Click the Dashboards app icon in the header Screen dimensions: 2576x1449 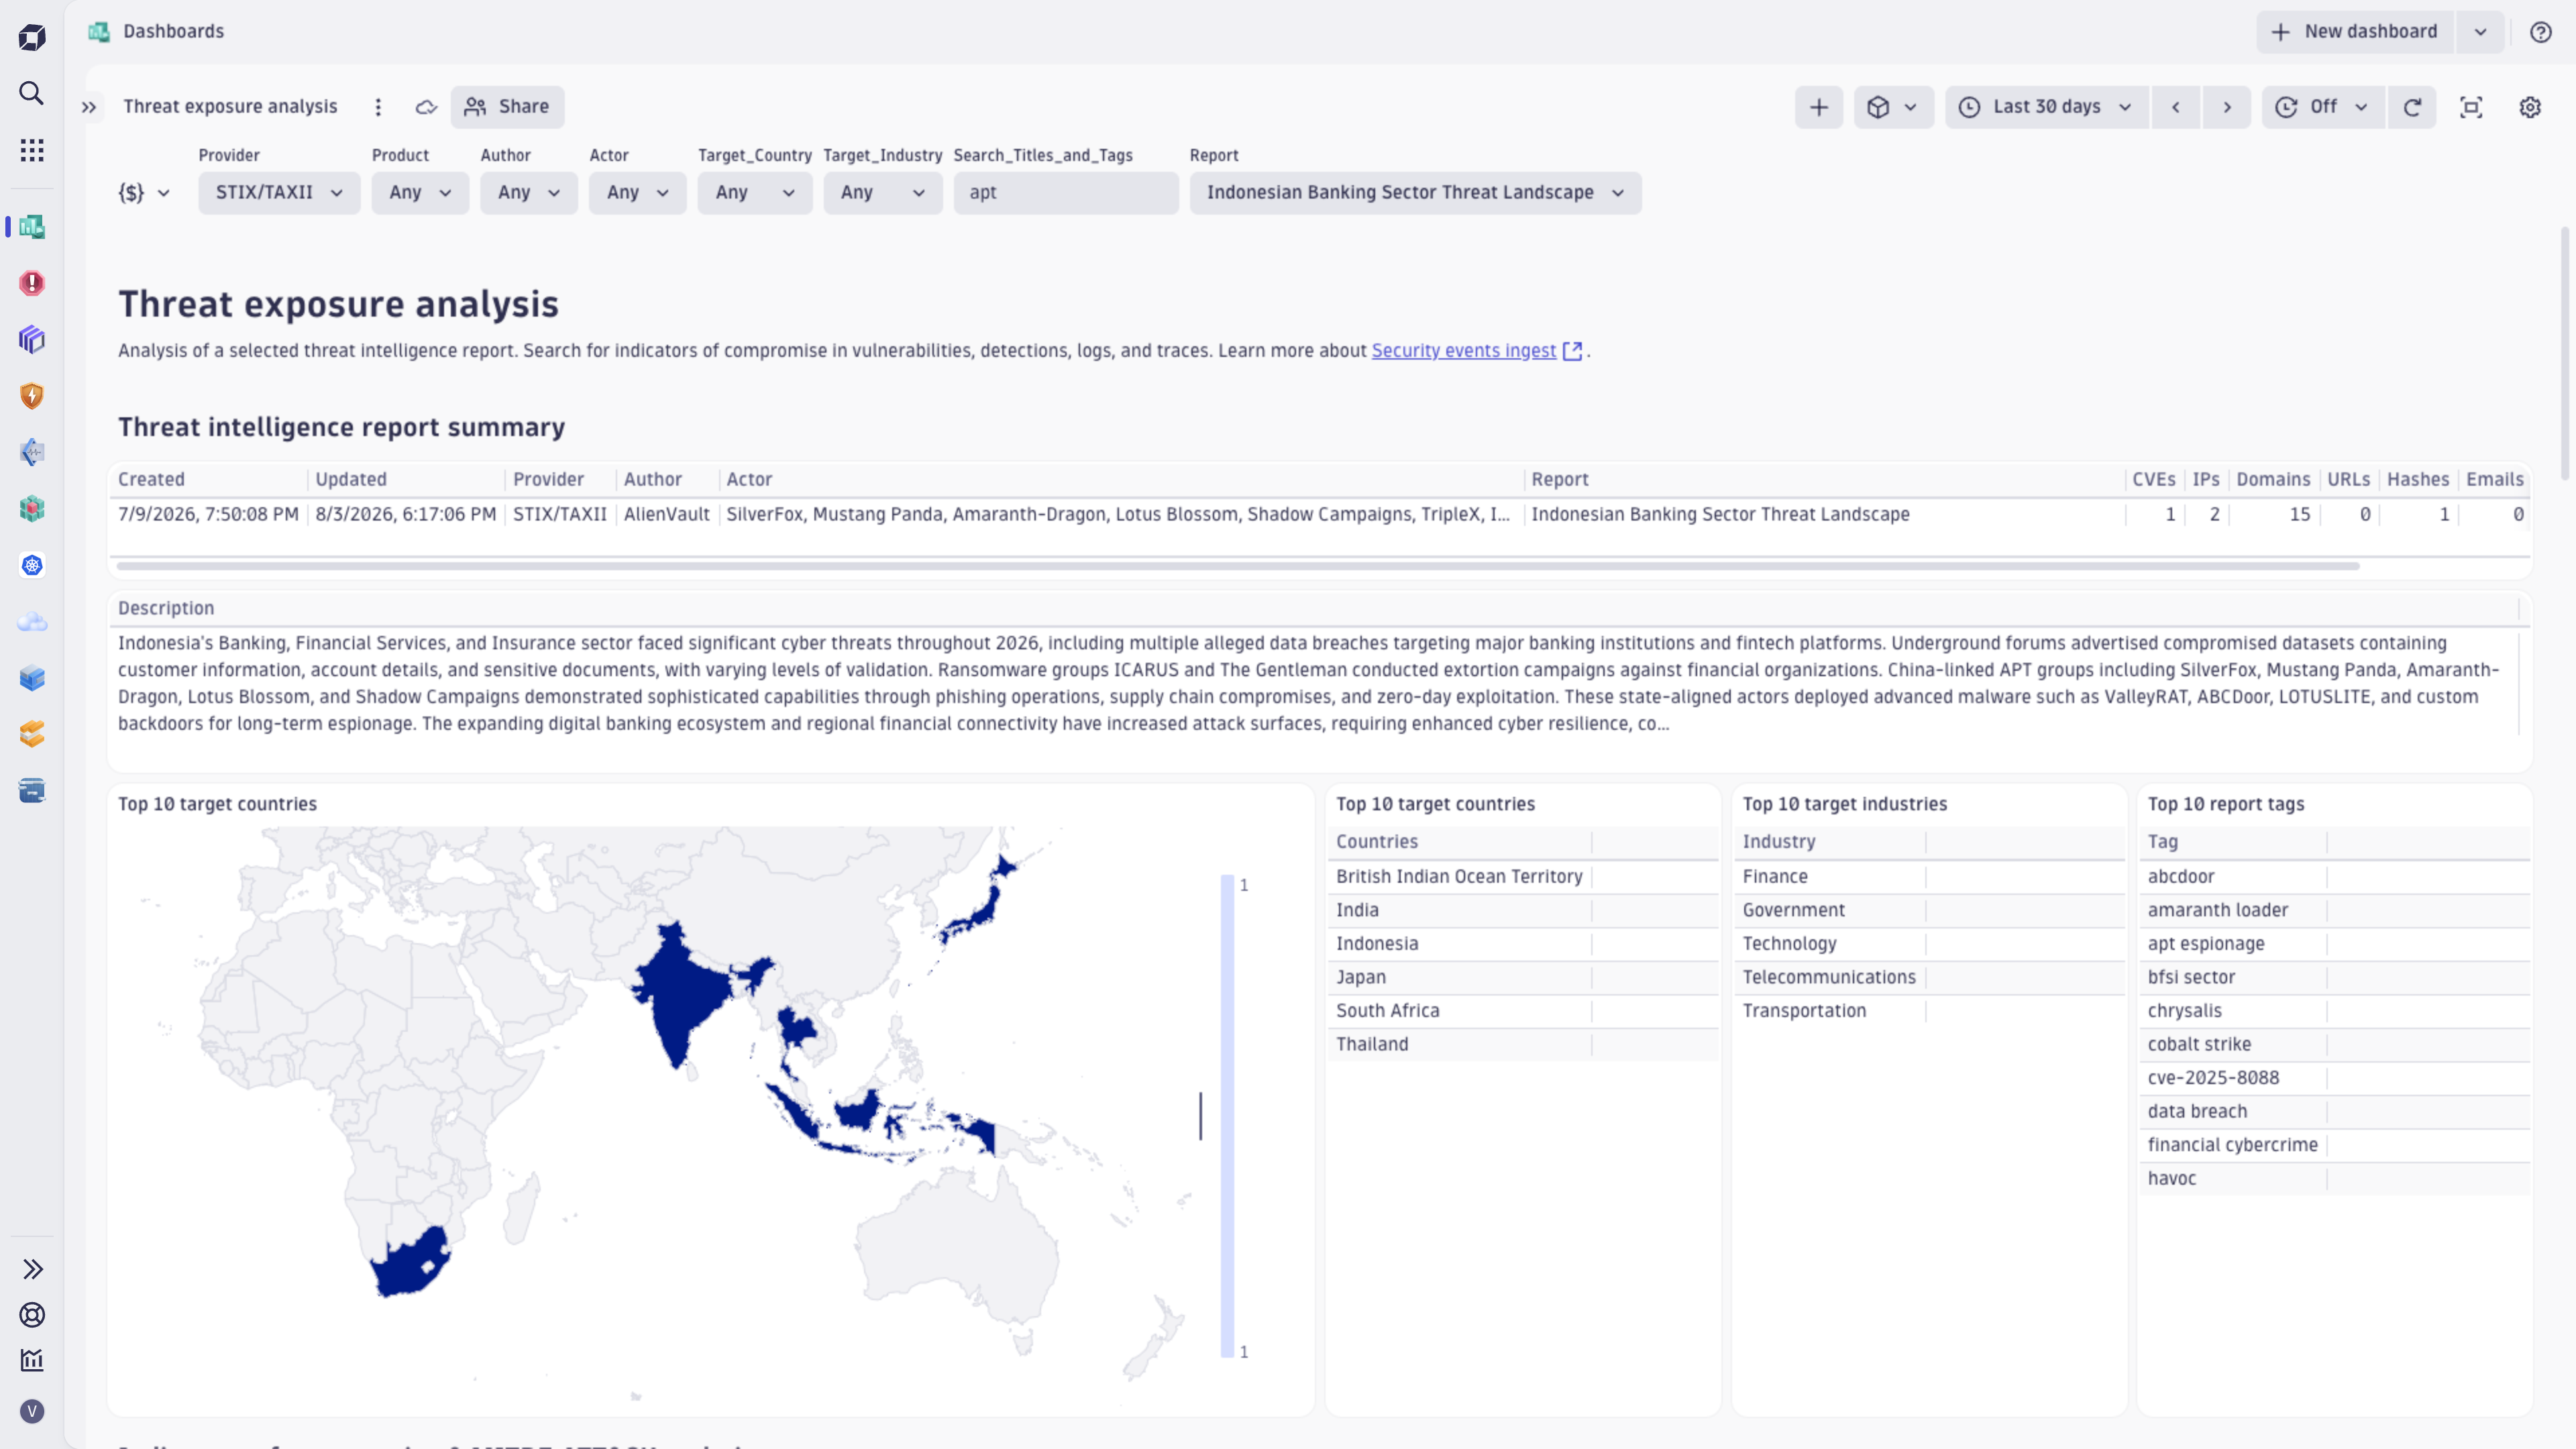tap(99, 32)
